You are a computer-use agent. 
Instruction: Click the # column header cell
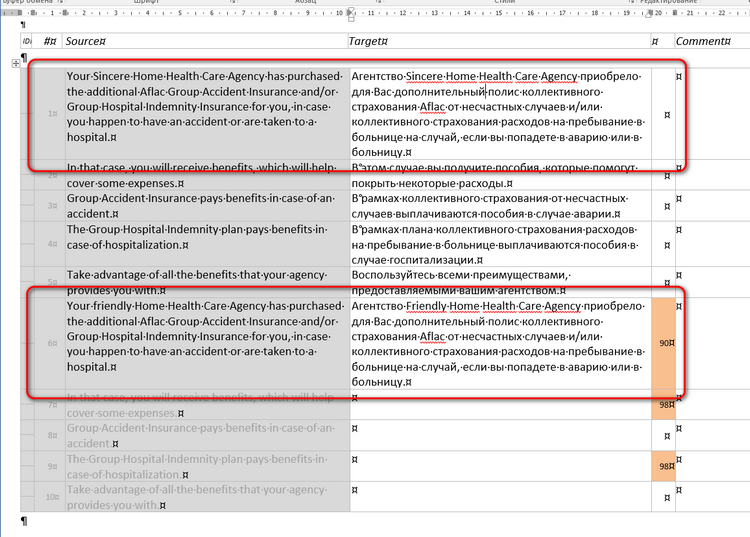click(x=49, y=41)
